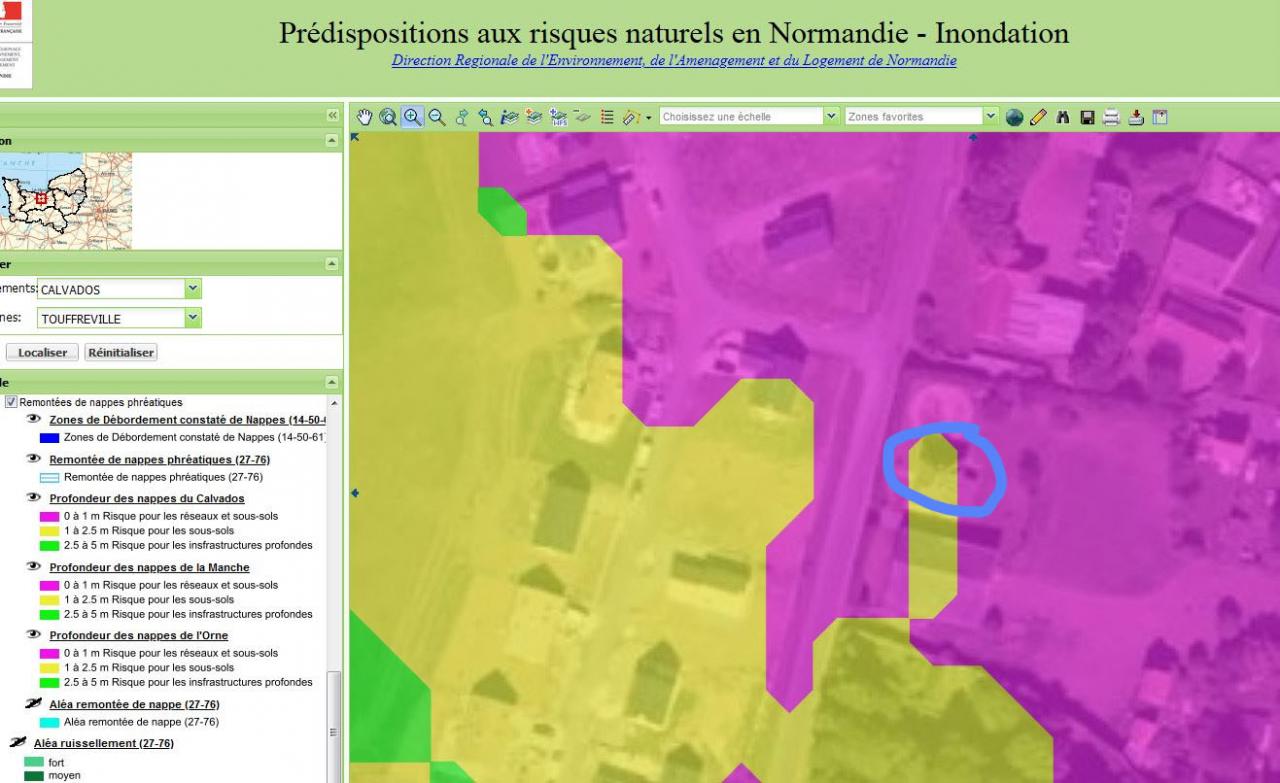The image size is (1280, 783).
Task: Click the first green arrow view-history icon
Action: point(462,117)
